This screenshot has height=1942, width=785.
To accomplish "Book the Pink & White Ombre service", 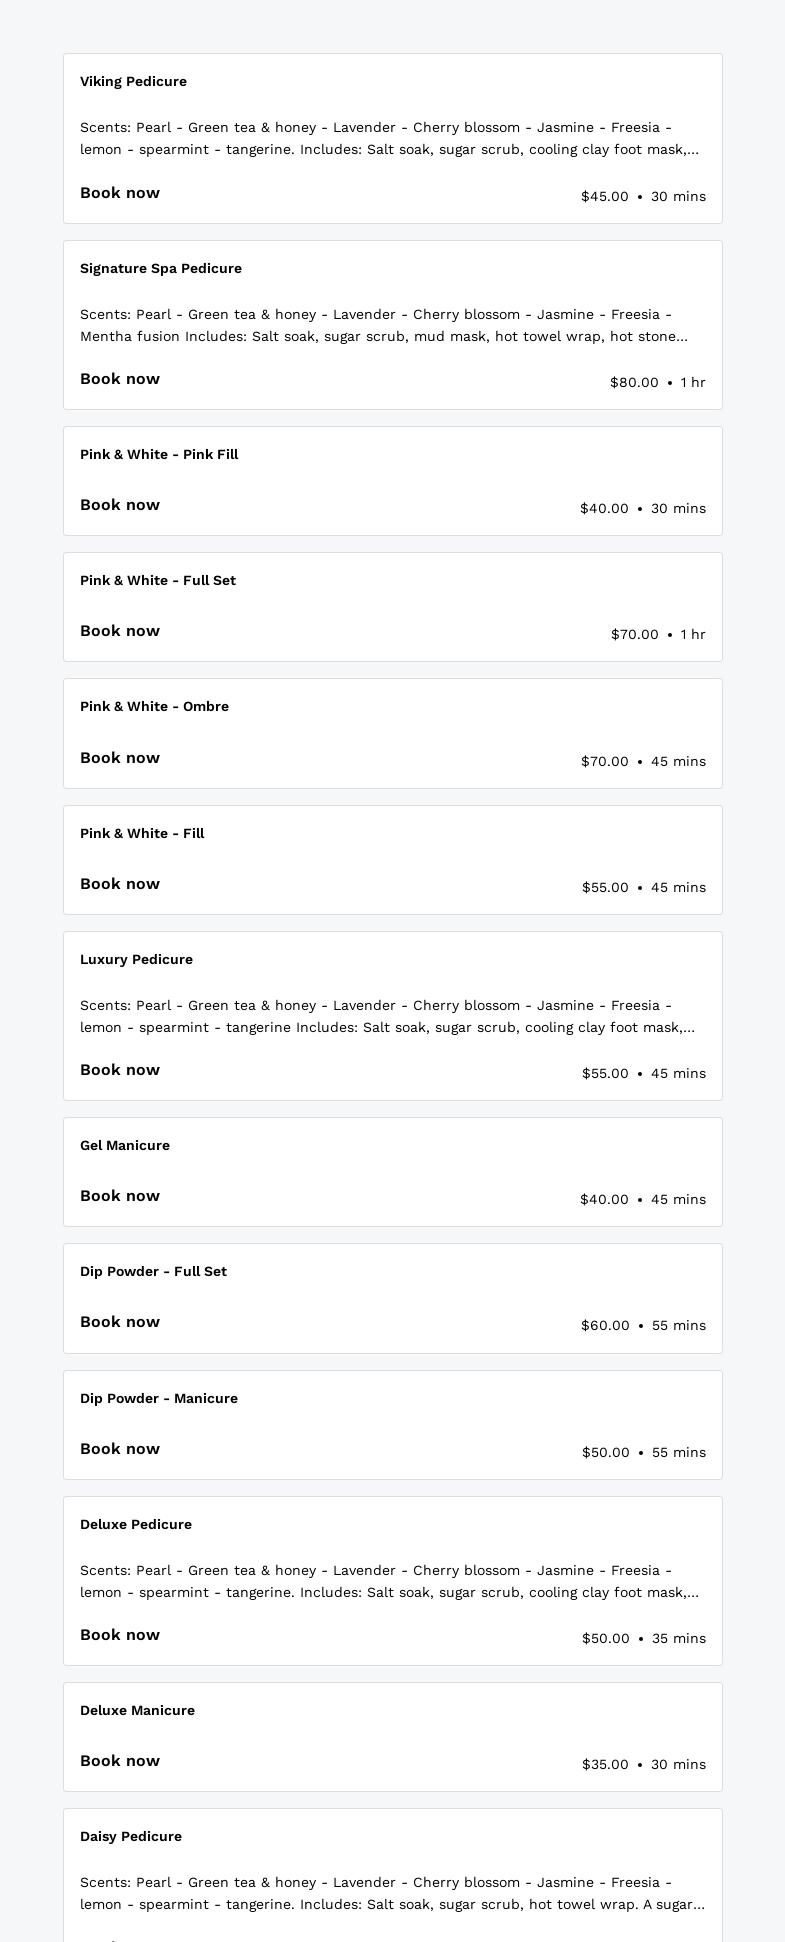I will click(x=120, y=758).
